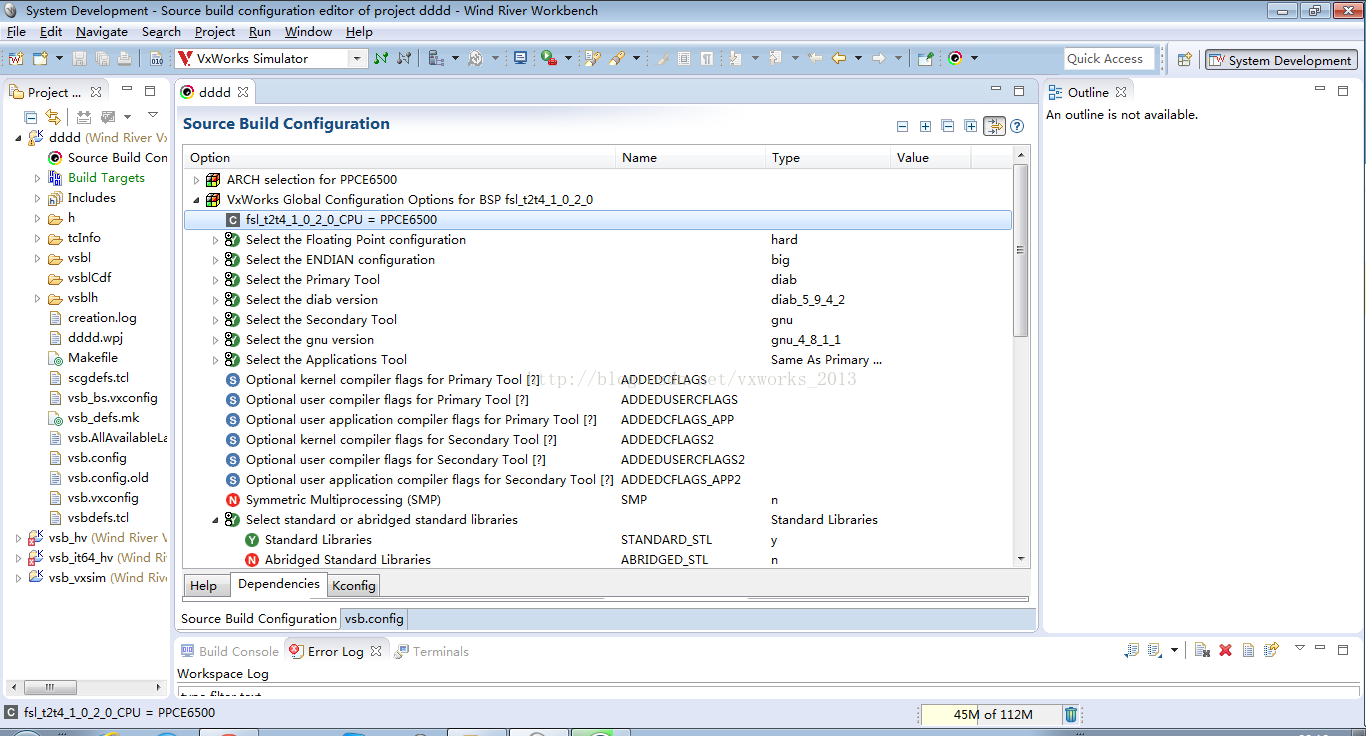Switch to the vsb.config tab
Viewport: 1366px width, 736px height.
point(374,619)
